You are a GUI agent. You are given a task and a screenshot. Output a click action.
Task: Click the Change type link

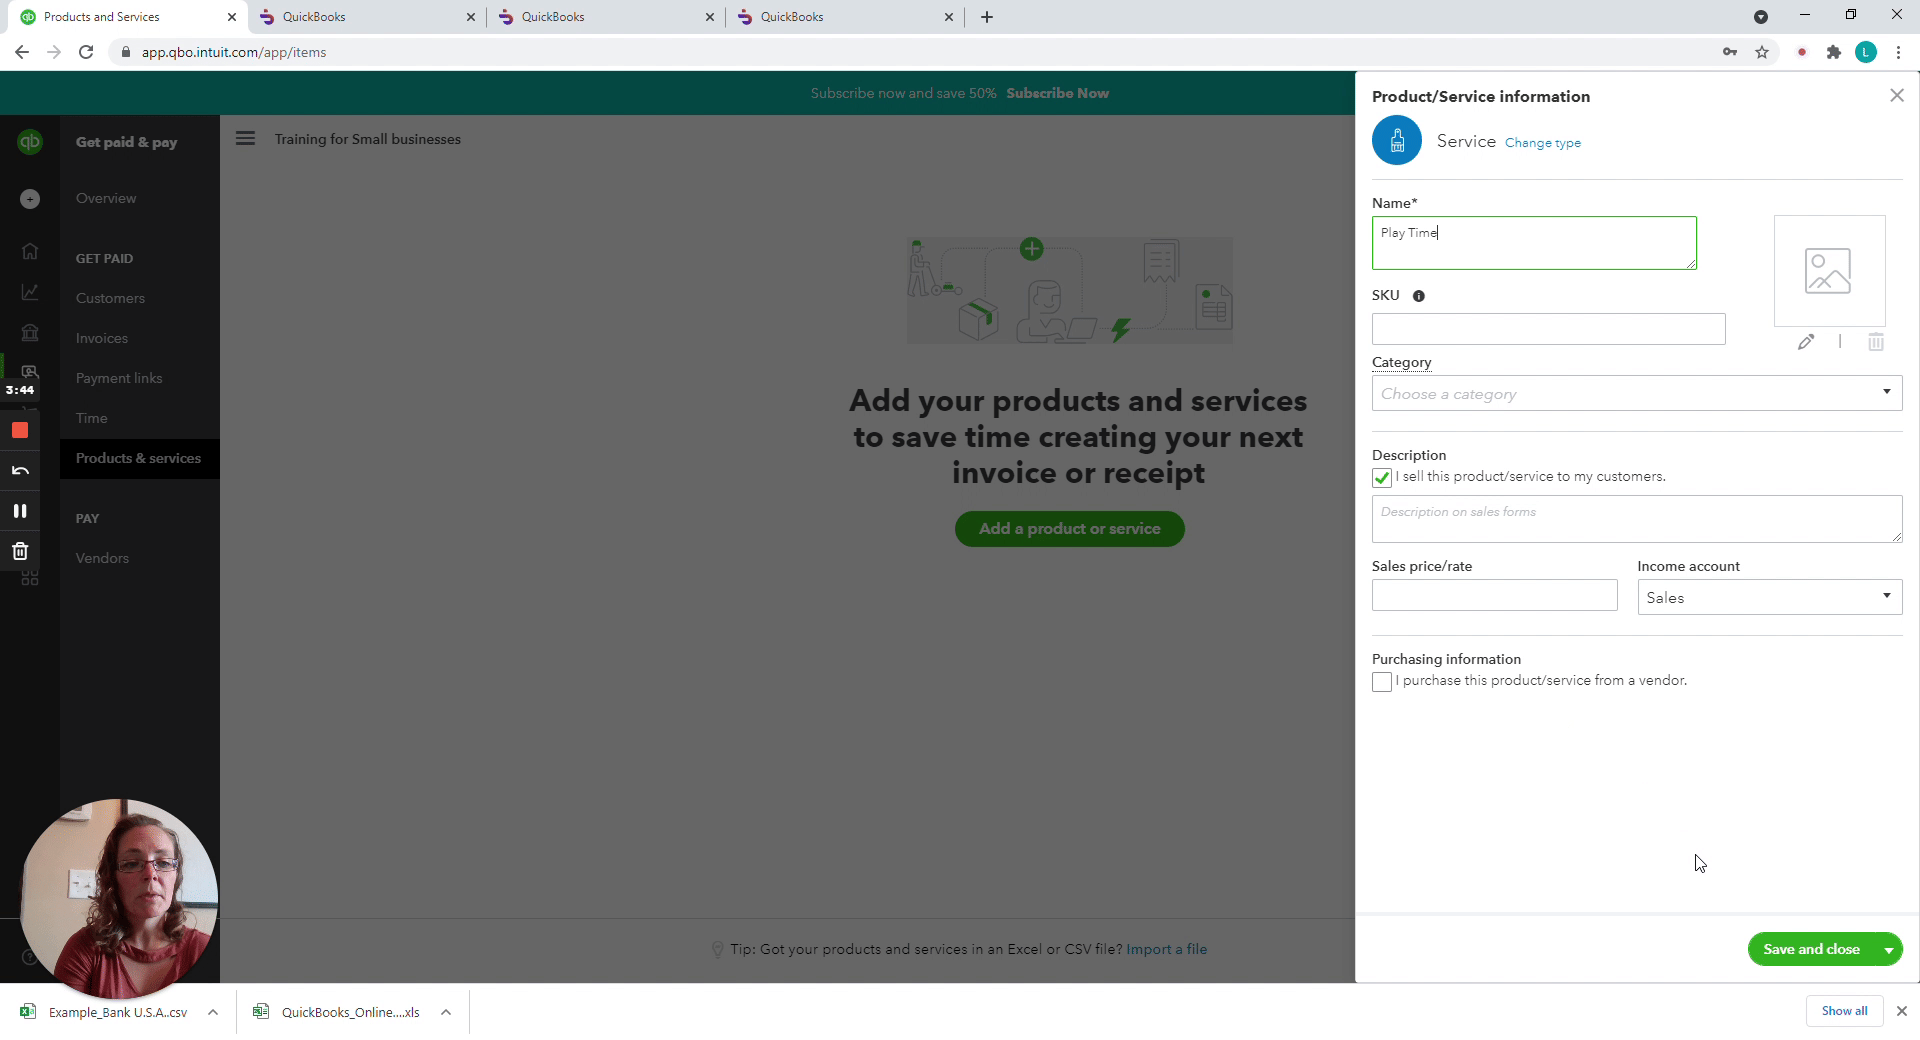pos(1542,143)
